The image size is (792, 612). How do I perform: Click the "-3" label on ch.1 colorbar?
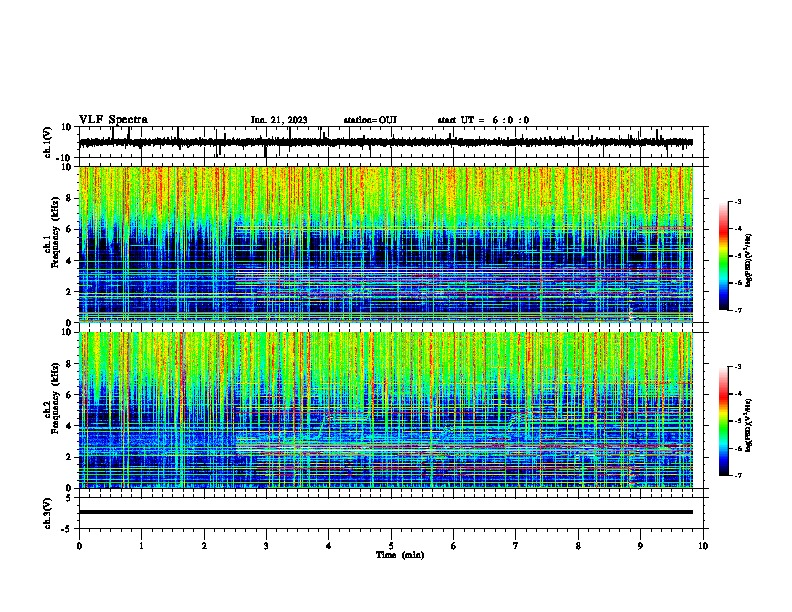(737, 201)
